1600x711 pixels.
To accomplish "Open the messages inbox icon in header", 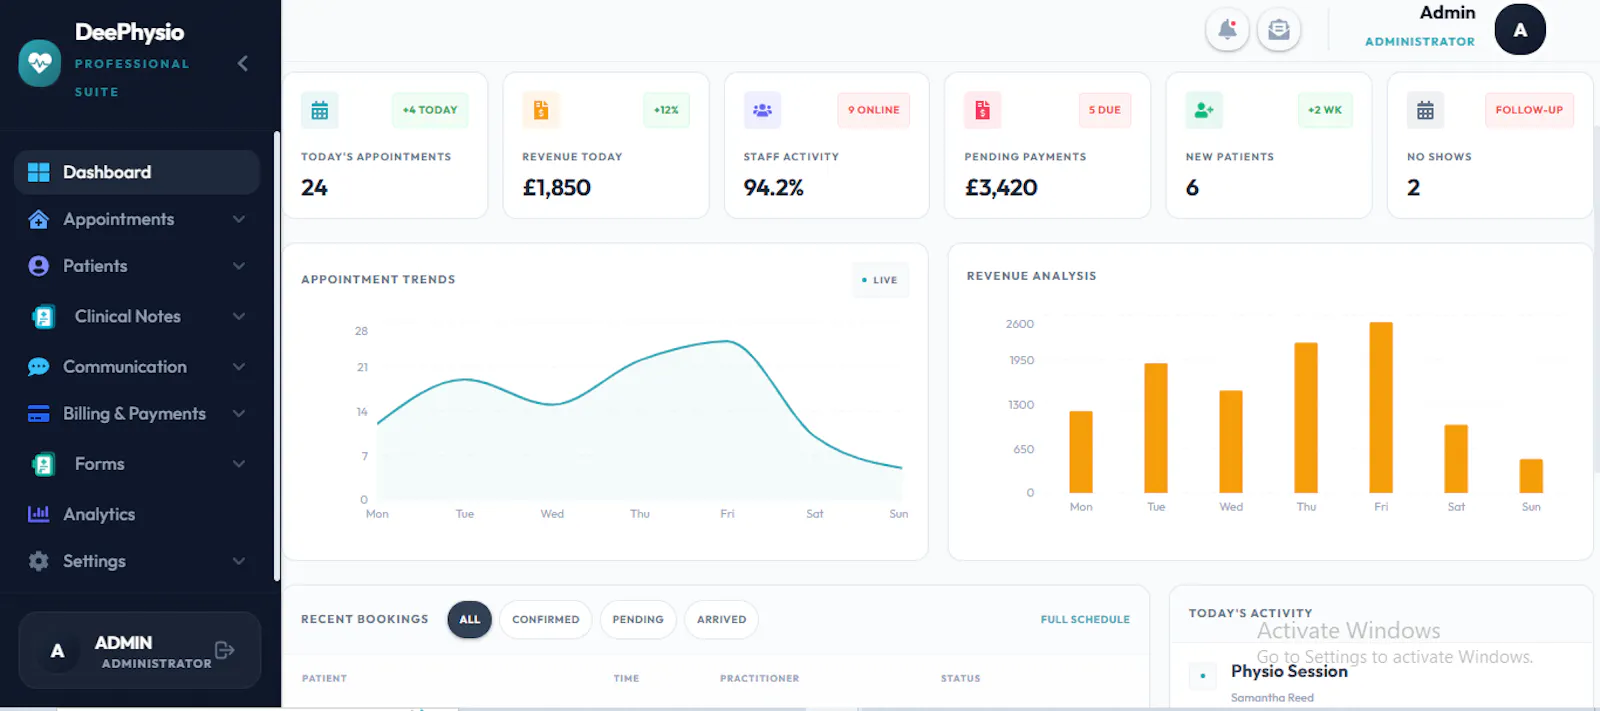I will pos(1279,30).
